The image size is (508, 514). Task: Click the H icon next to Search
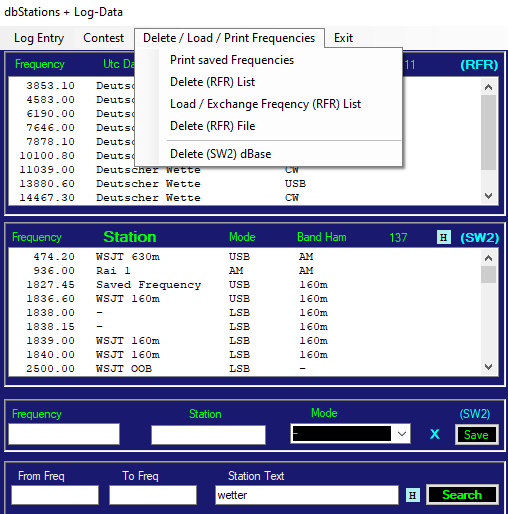pos(412,495)
